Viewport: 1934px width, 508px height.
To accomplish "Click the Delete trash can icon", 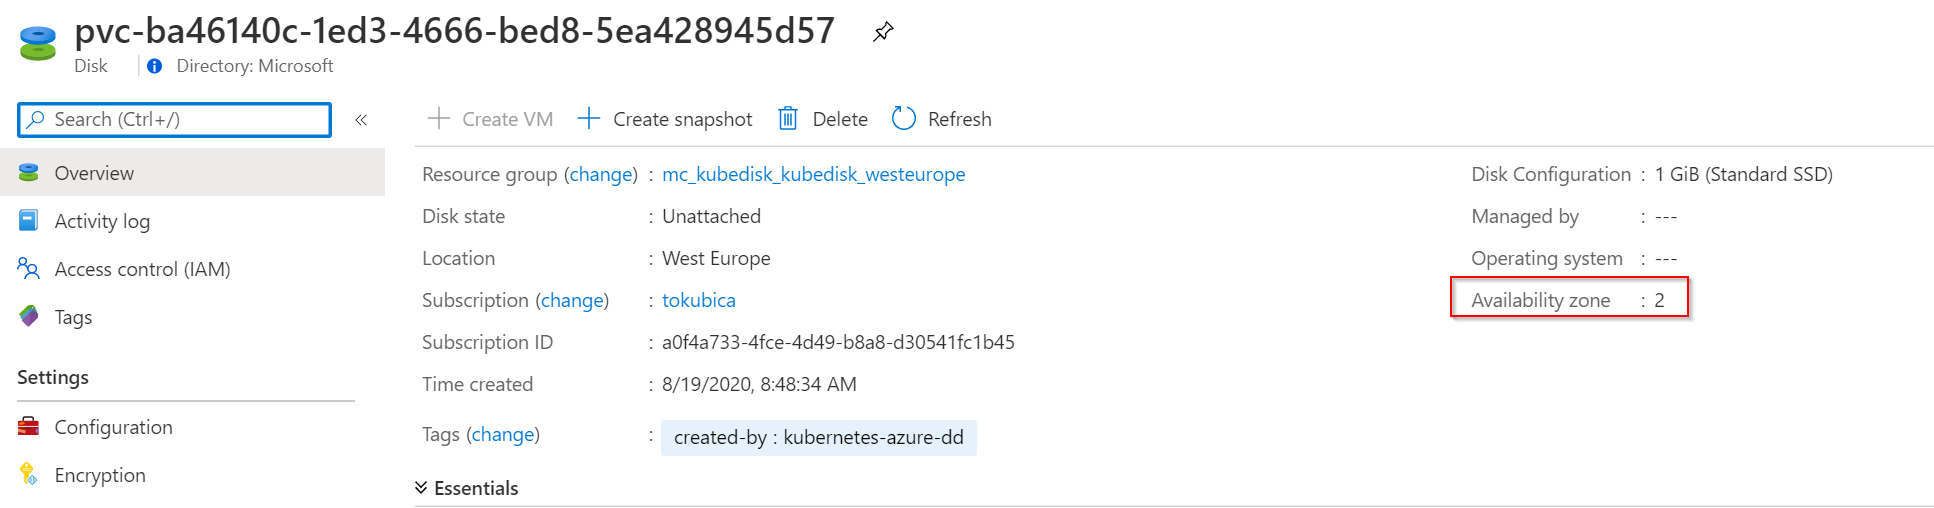I will tap(788, 119).
